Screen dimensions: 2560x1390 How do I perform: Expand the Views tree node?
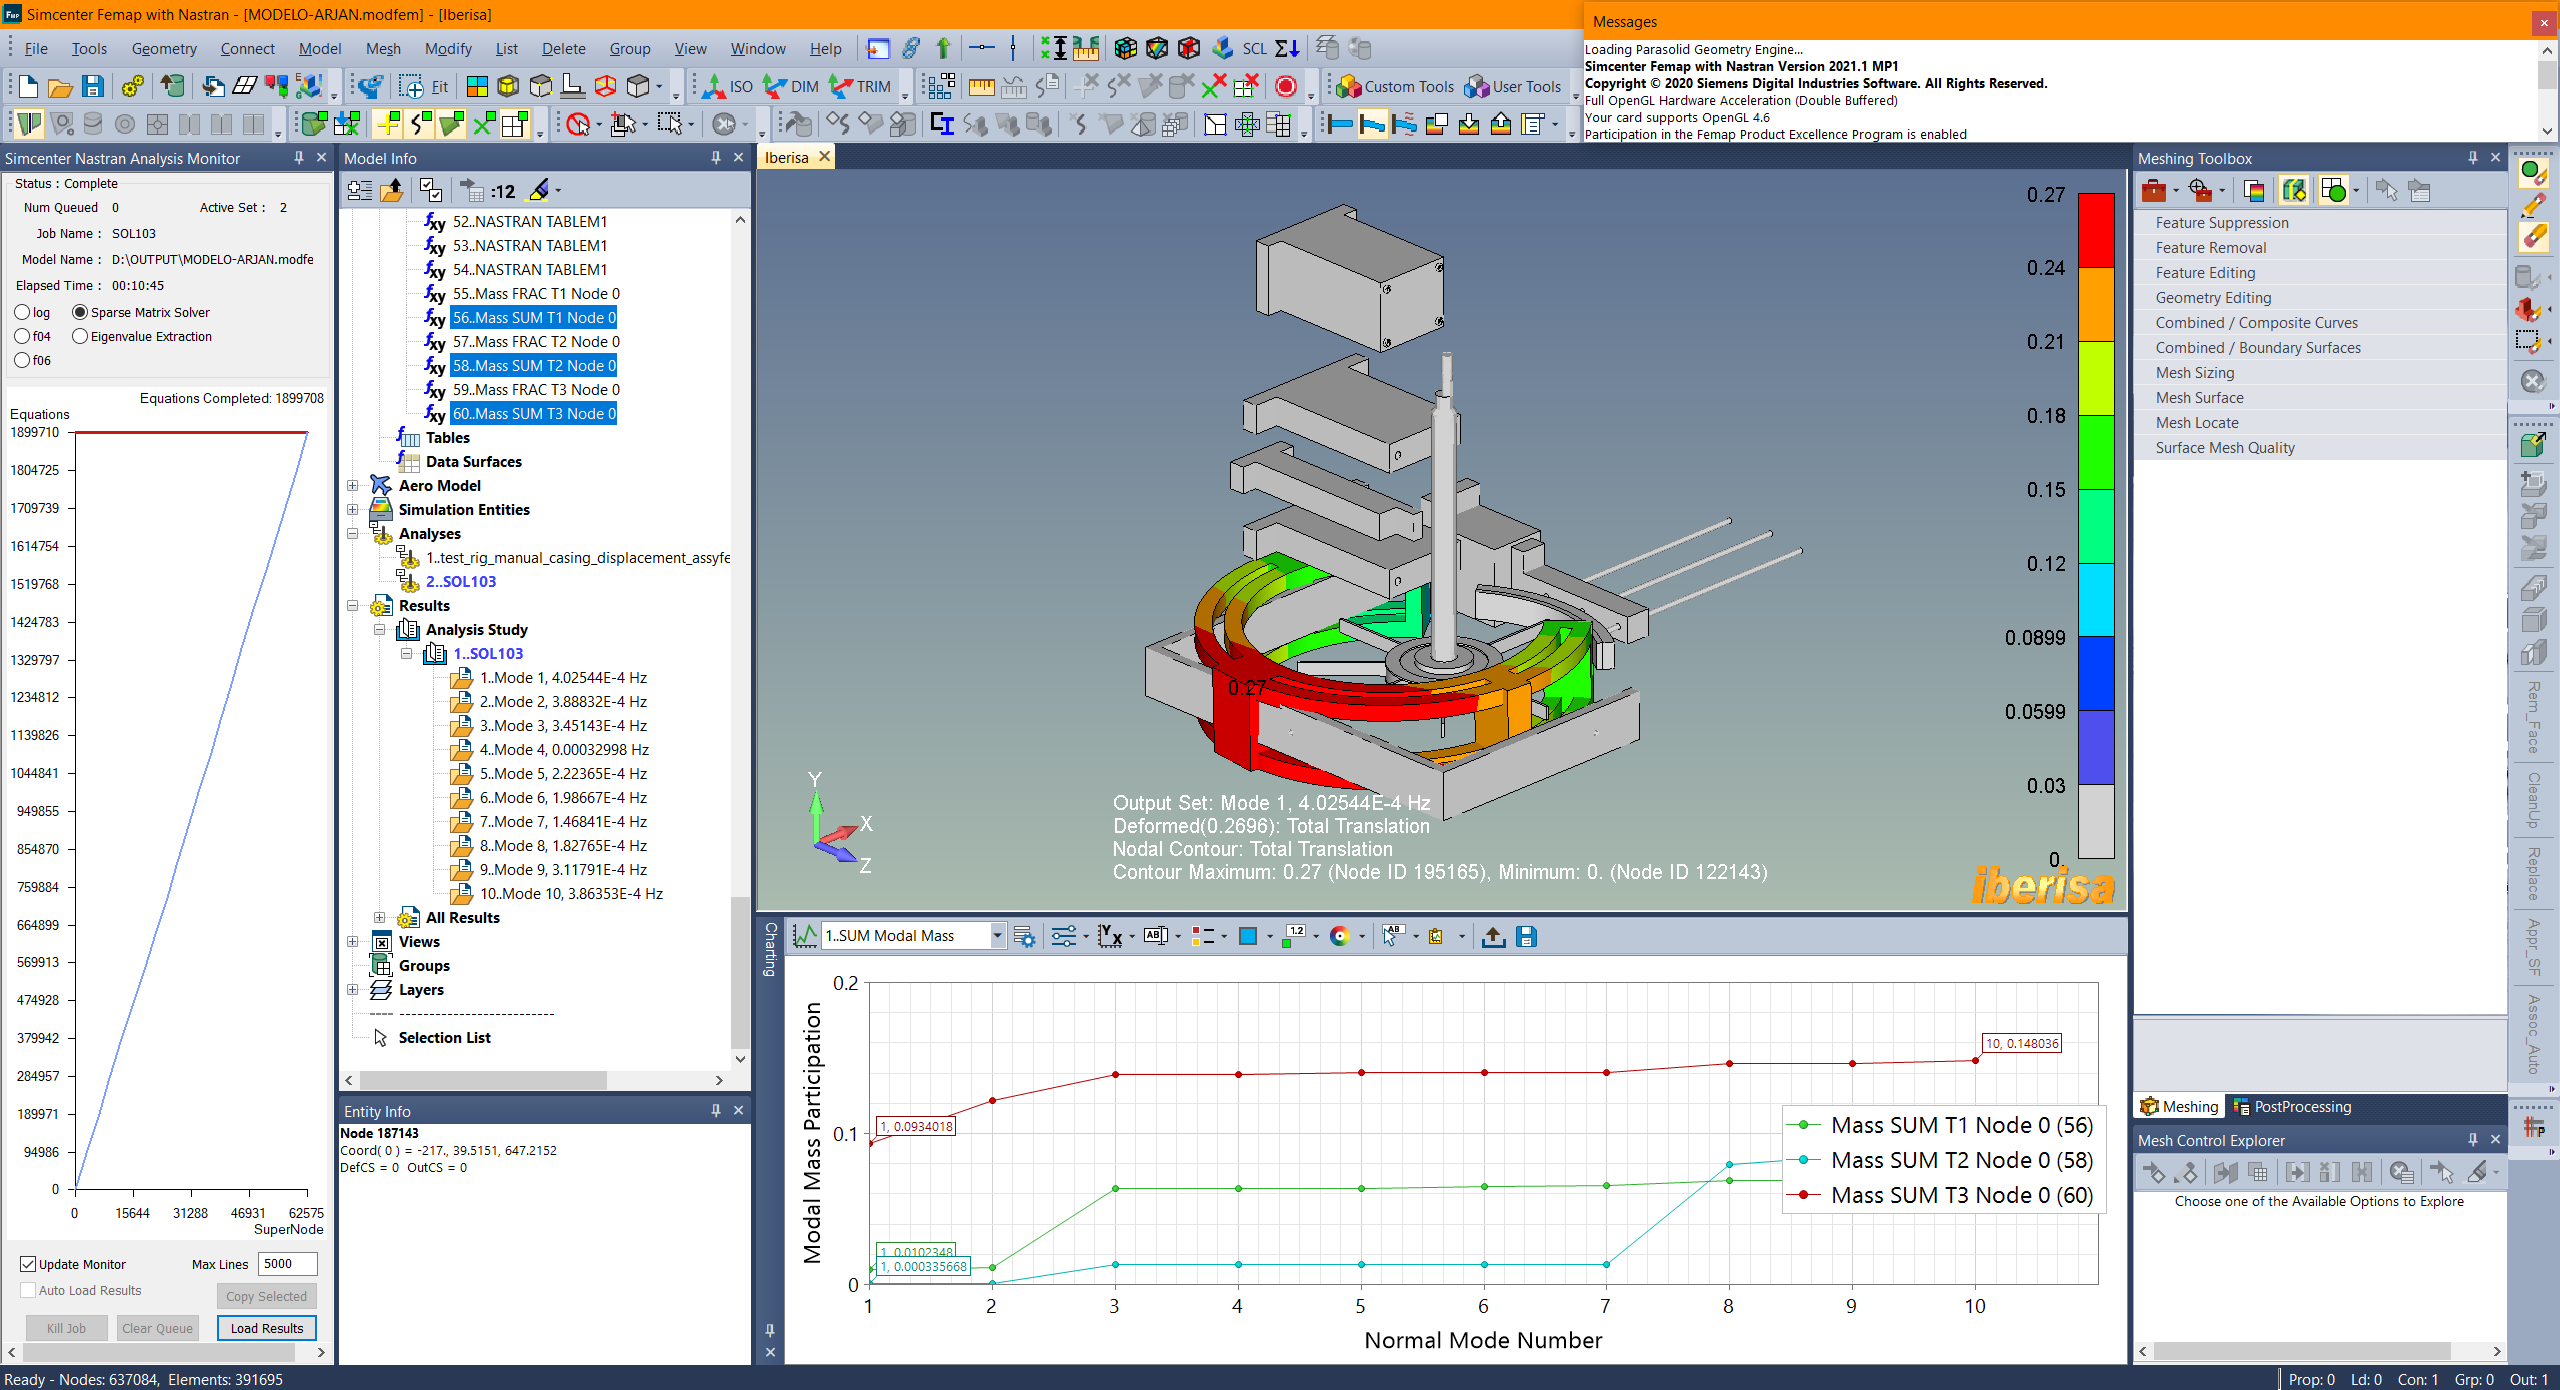click(x=352, y=942)
